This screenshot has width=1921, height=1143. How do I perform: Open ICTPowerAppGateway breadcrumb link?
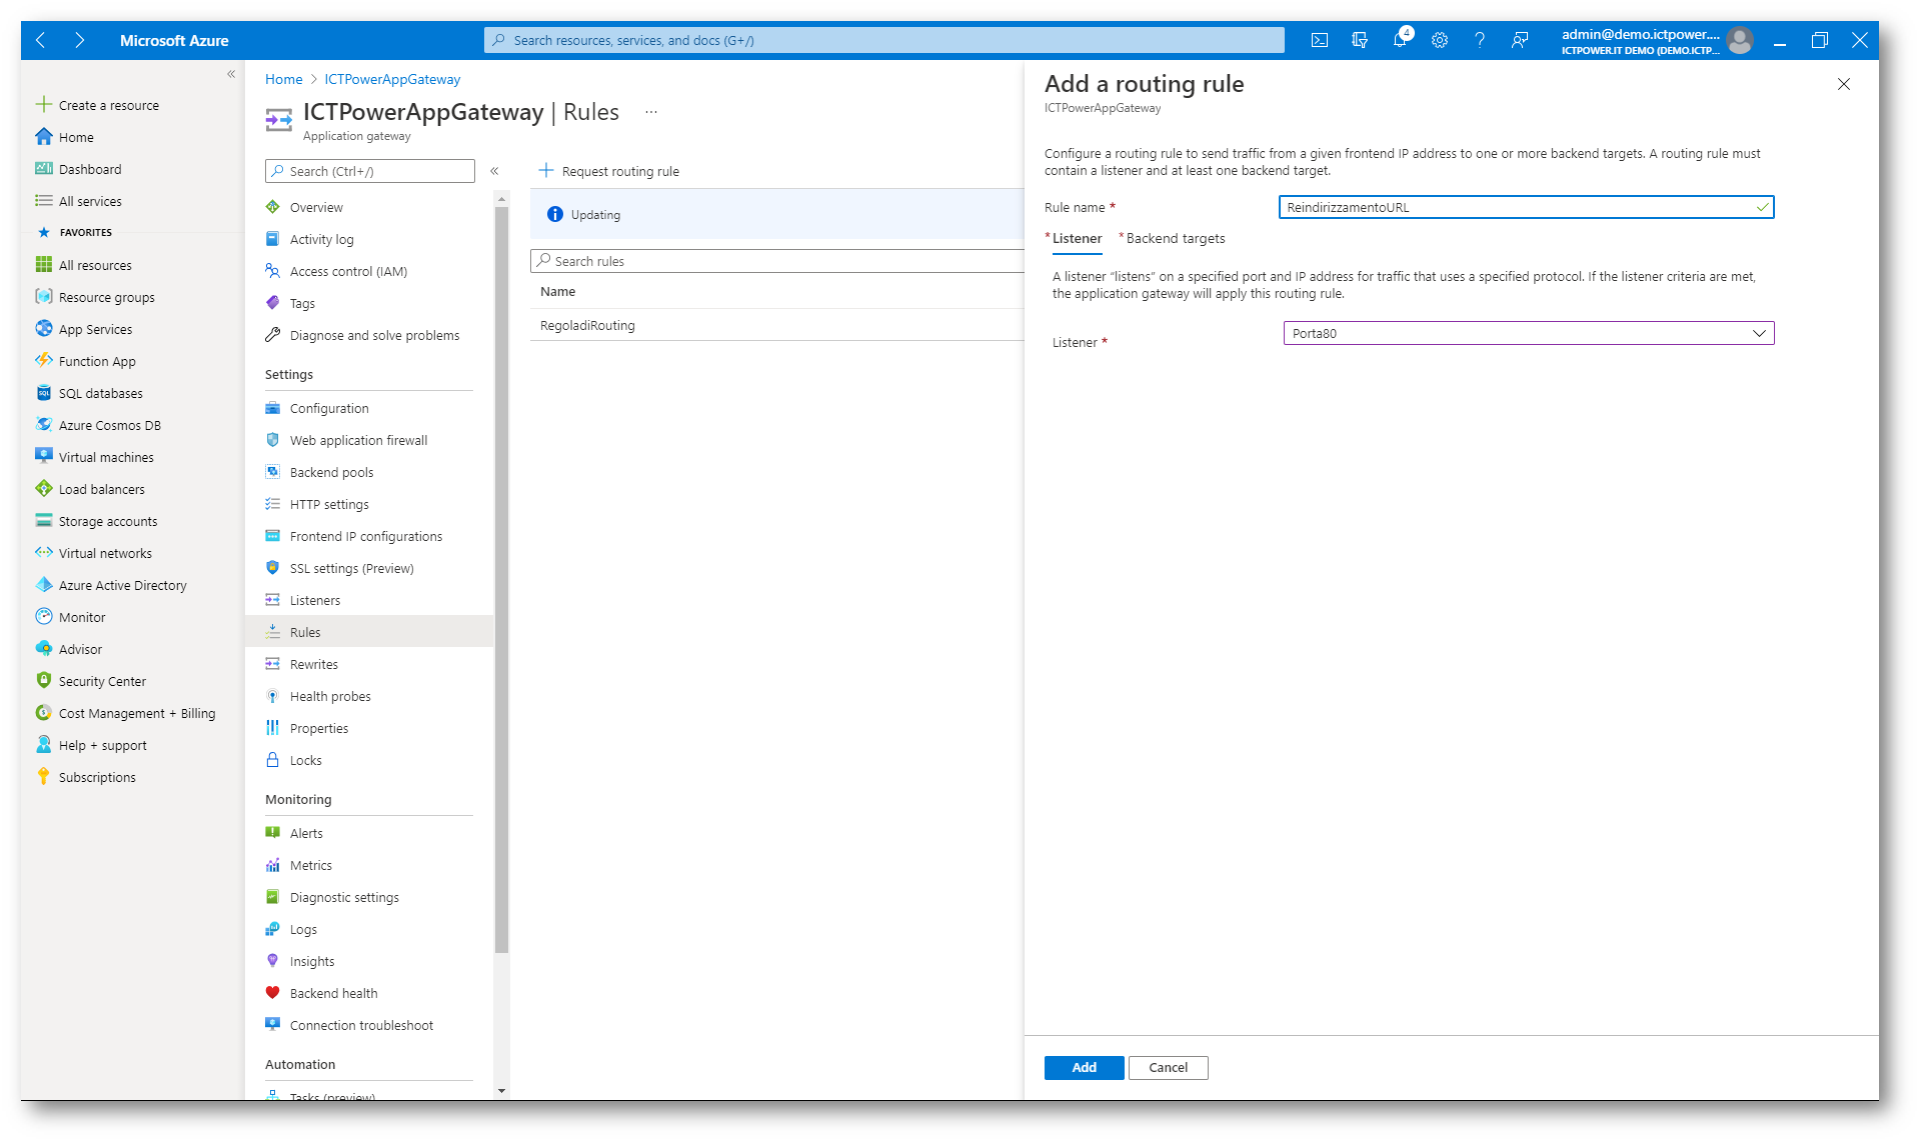(392, 79)
